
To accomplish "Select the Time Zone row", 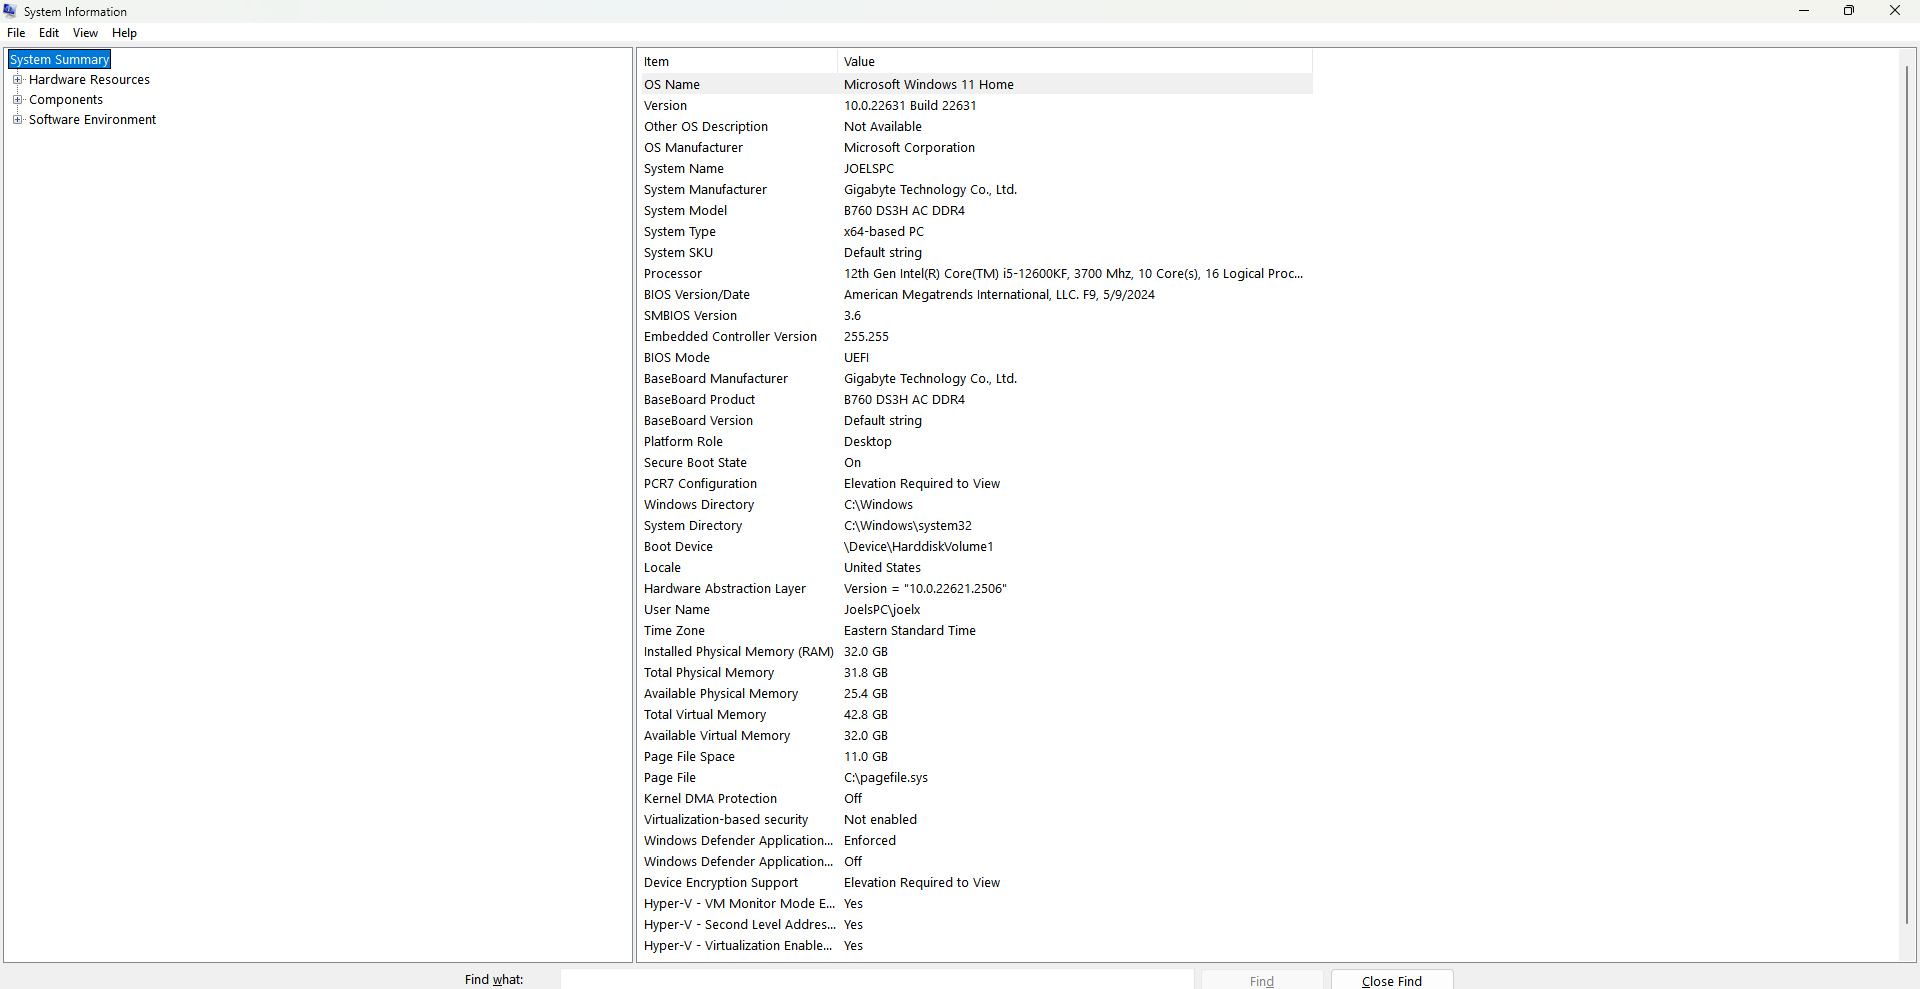I will [x=976, y=631].
